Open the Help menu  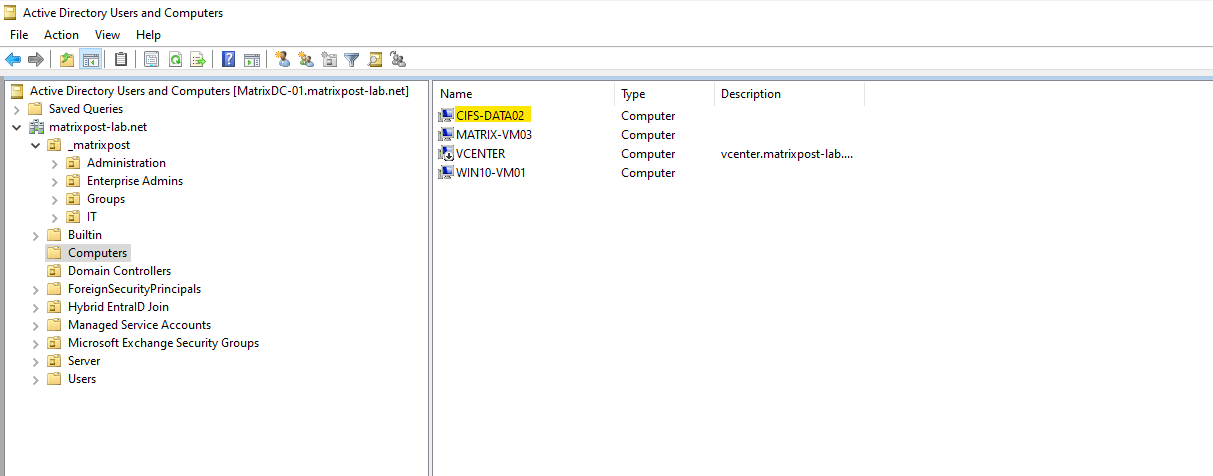(148, 35)
